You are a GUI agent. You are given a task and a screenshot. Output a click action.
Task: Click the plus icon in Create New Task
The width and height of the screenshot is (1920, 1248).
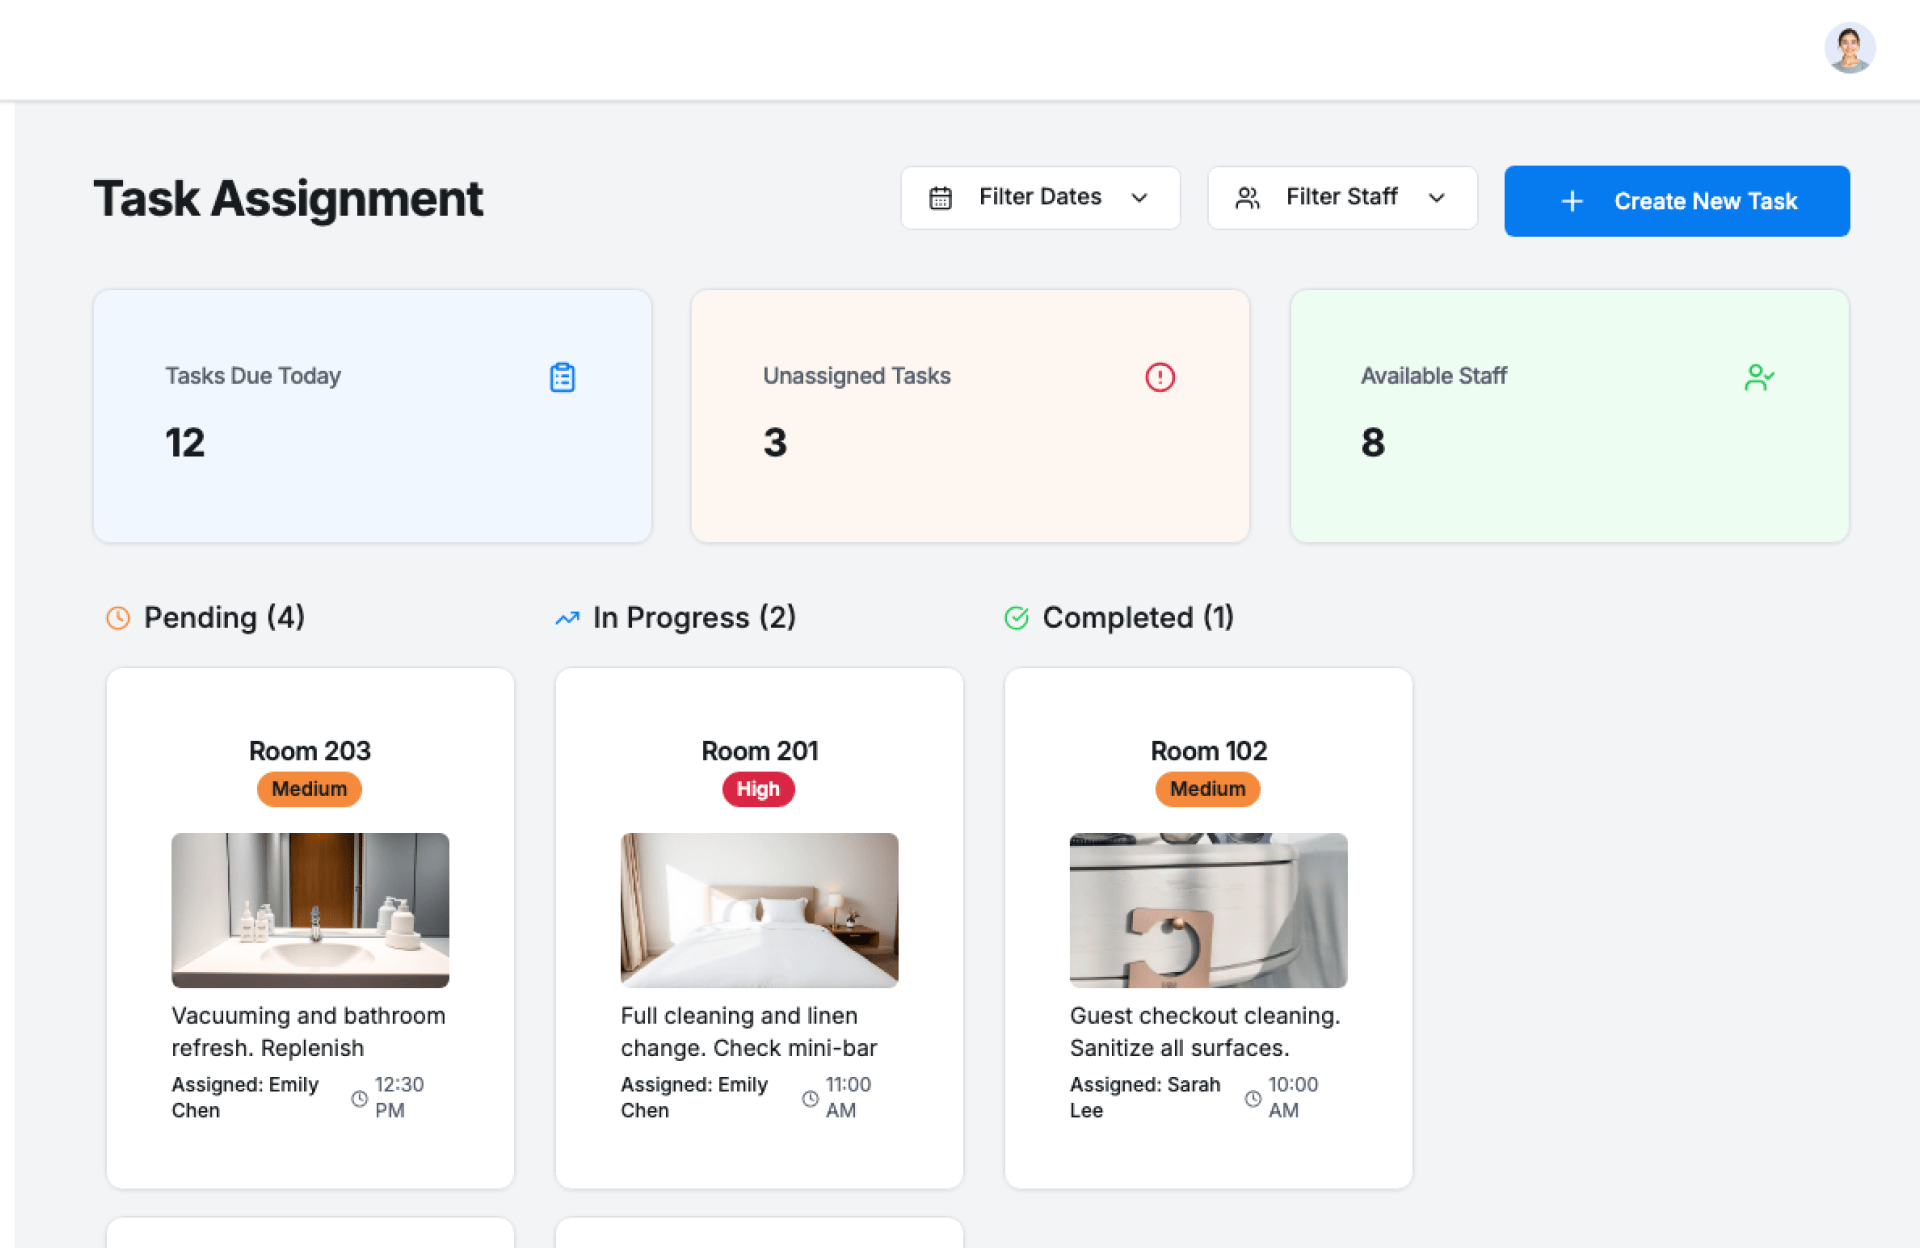1571,201
